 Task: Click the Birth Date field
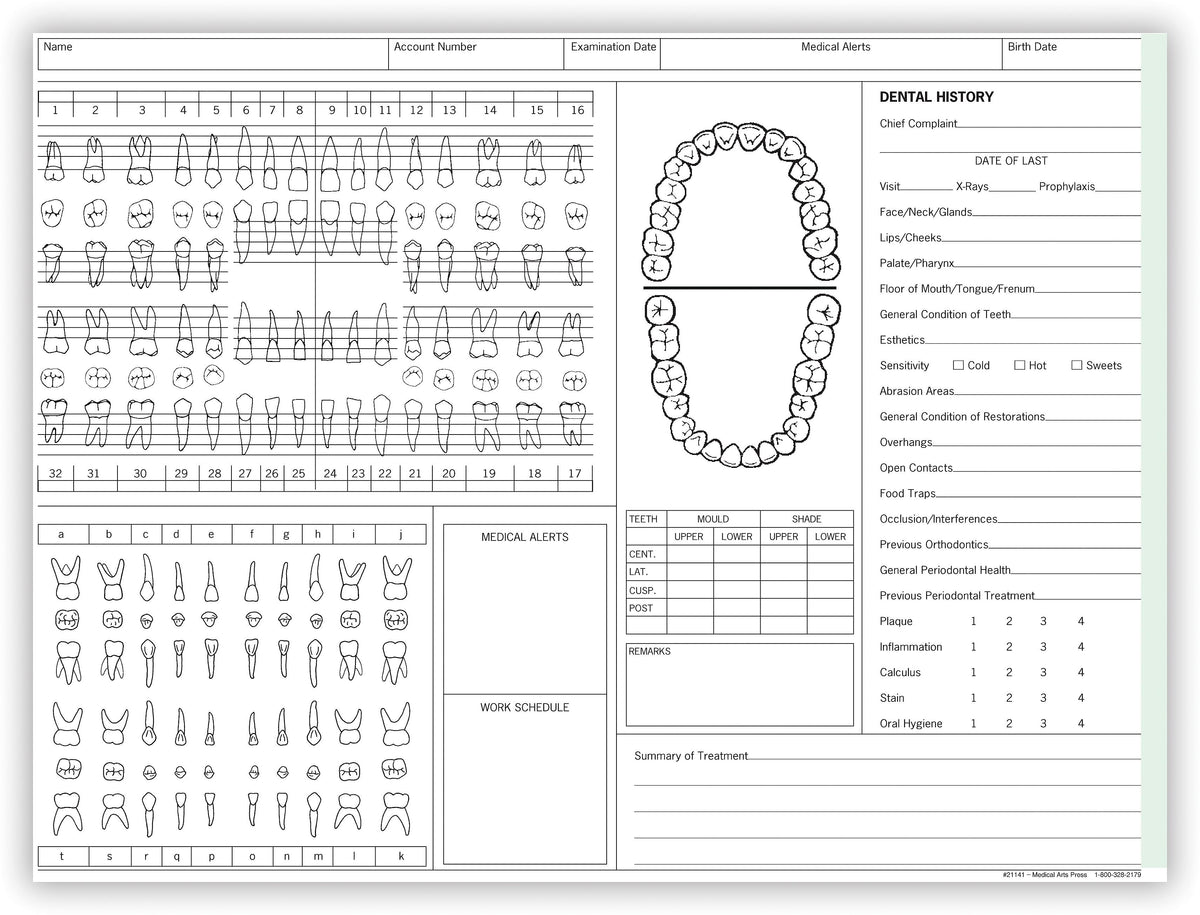point(1071,54)
